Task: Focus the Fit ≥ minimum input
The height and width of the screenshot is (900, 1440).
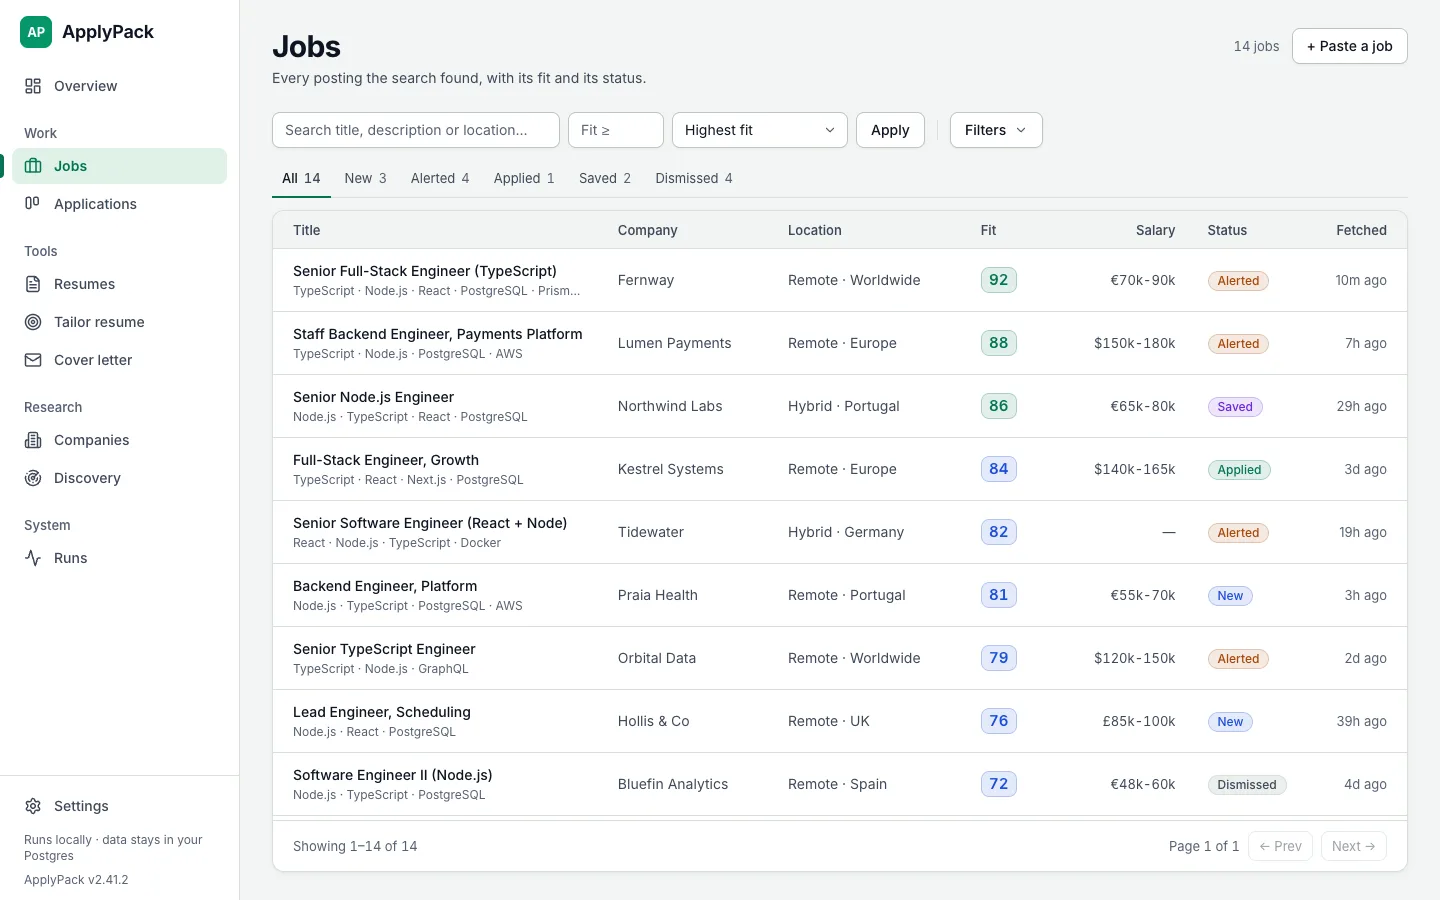Action: point(616,130)
